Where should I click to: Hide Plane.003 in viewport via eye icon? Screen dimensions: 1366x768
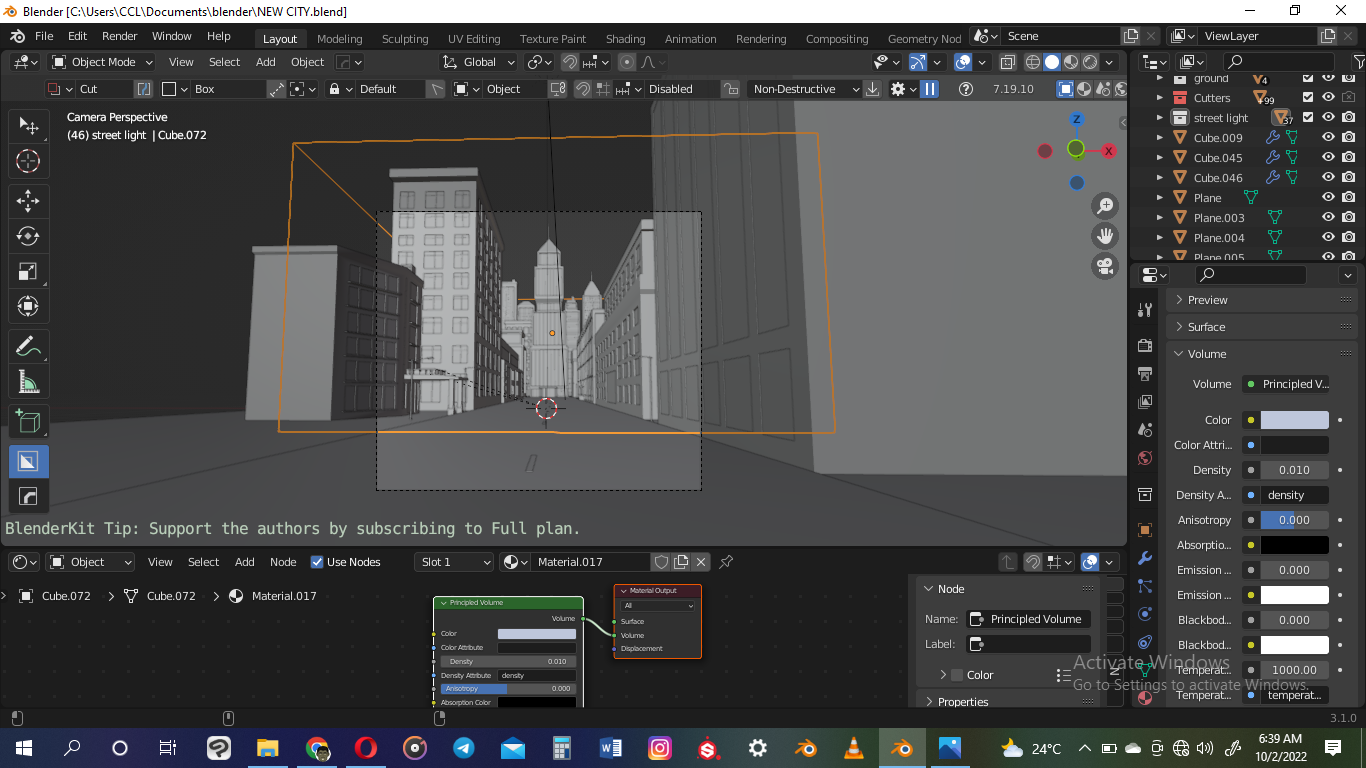[x=1328, y=218]
